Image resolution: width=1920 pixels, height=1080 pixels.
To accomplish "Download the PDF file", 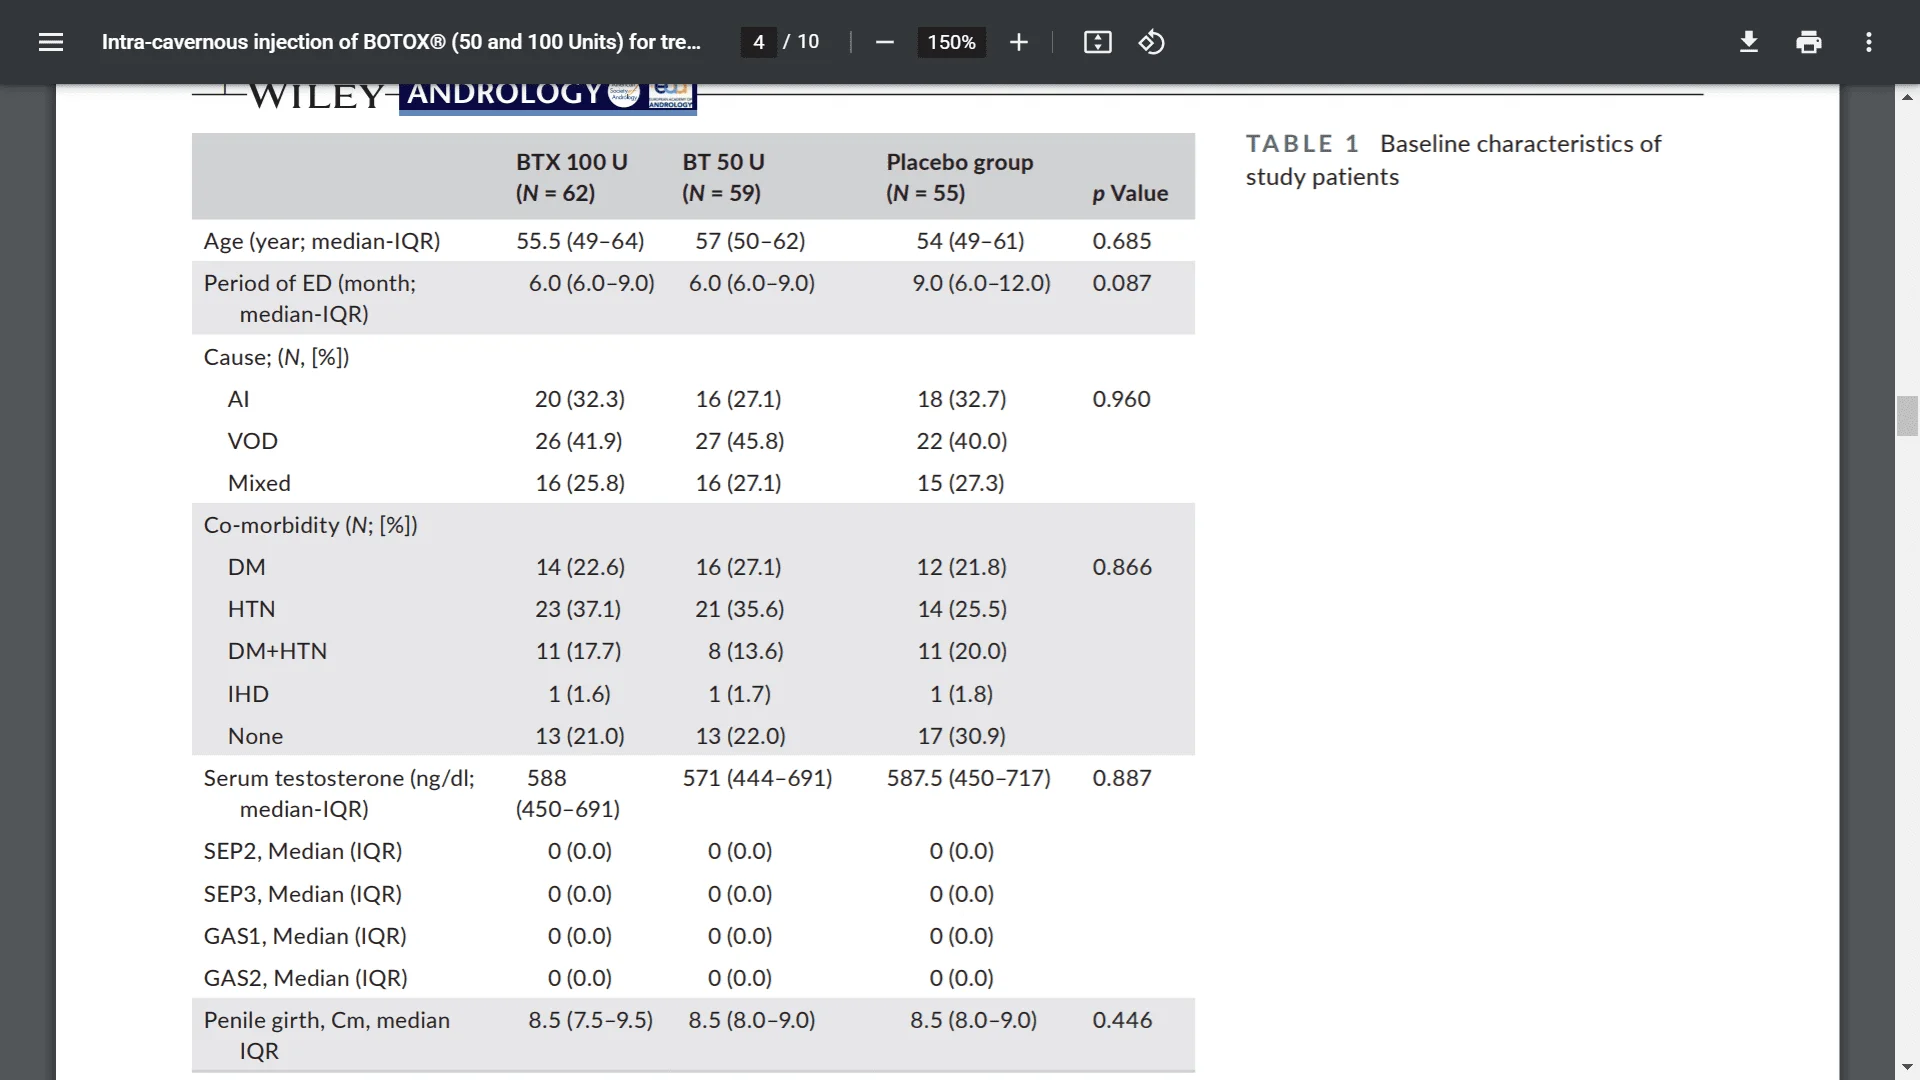I will [1748, 42].
